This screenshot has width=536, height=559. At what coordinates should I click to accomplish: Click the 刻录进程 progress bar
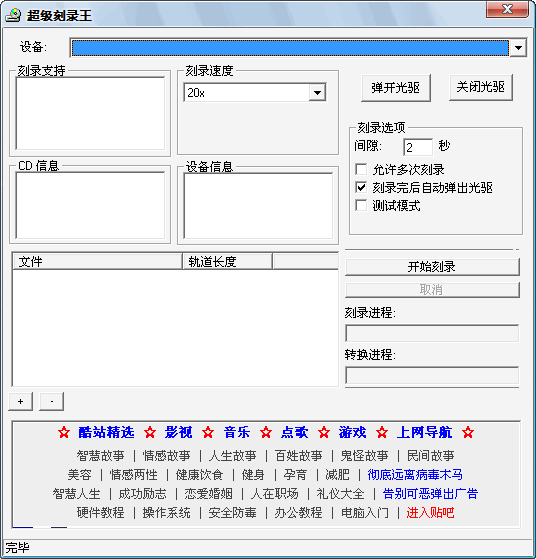(432, 333)
